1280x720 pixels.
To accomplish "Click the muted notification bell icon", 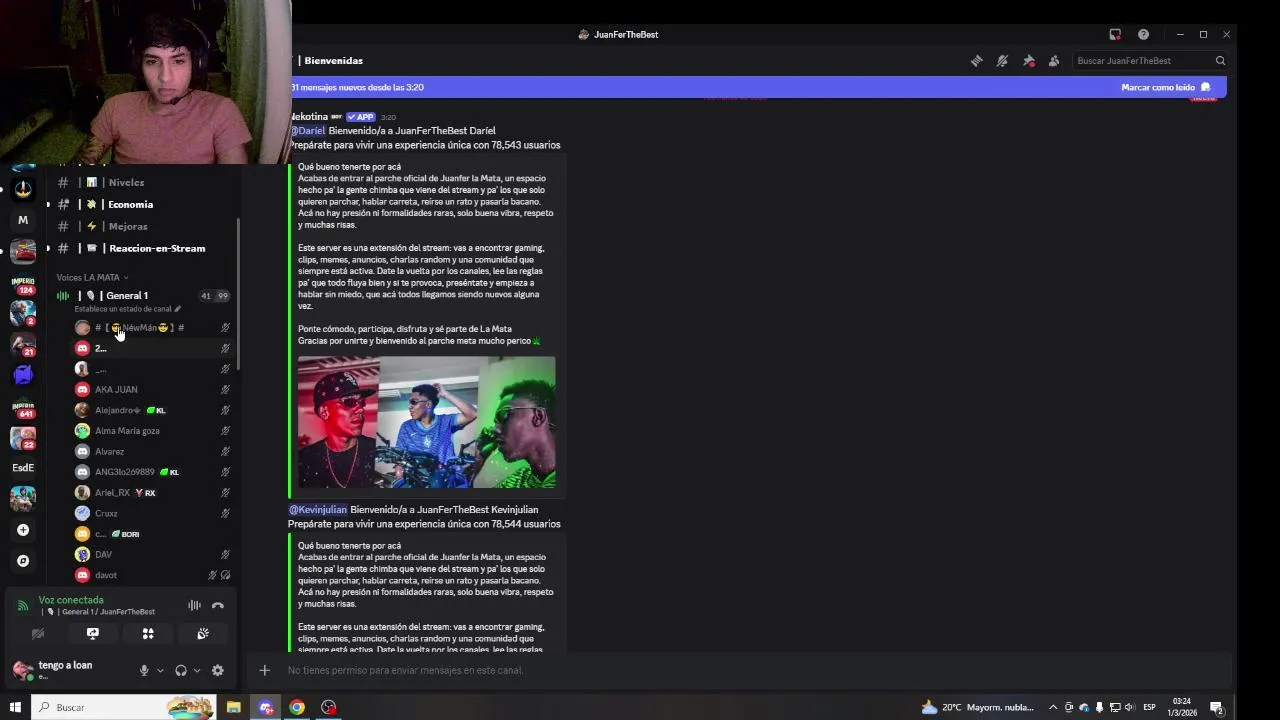I will 1002,61.
